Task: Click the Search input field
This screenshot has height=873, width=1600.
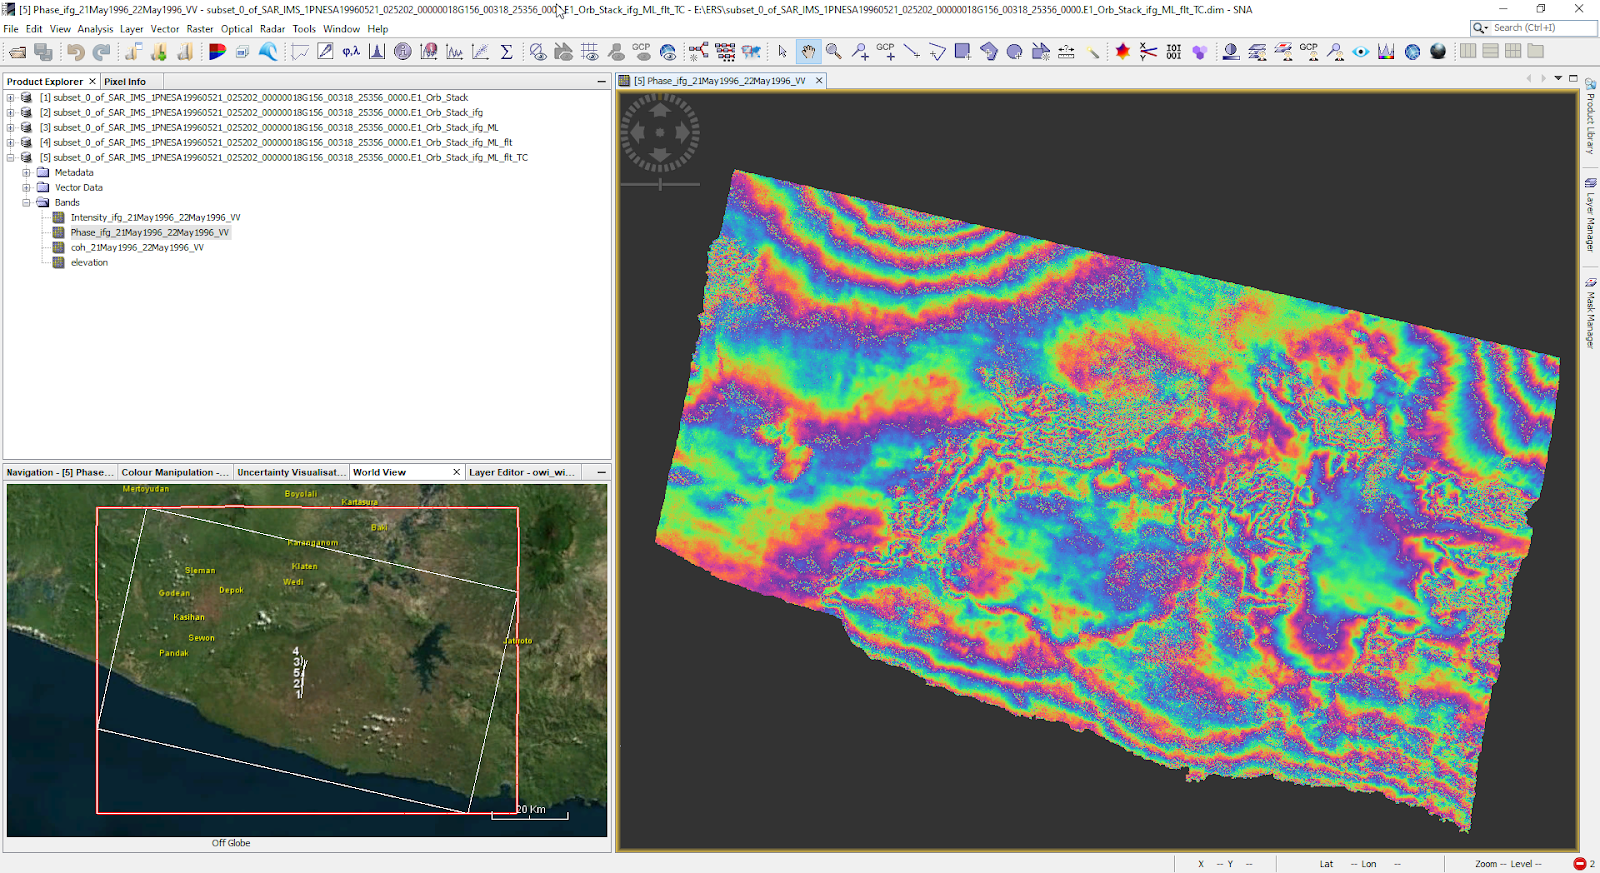Action: click(1542, 28)
